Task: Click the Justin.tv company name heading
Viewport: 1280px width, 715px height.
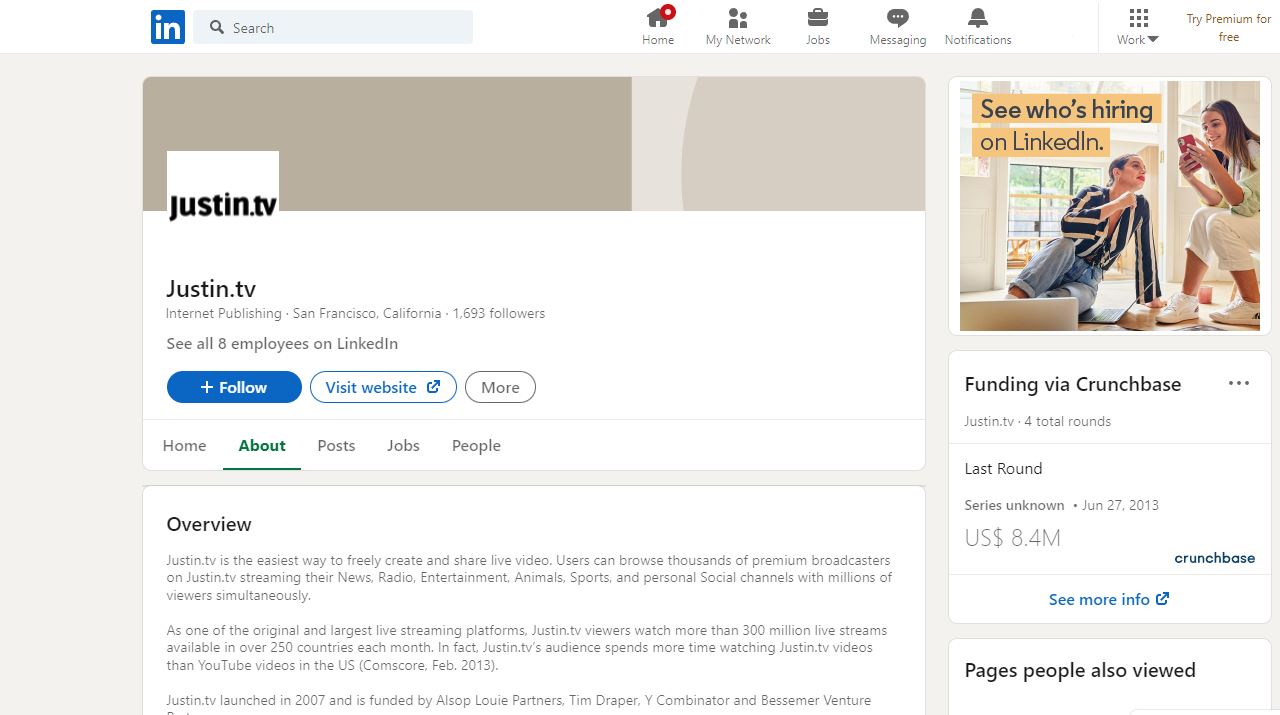Action: pyautogui.click(x=211, y=289)
